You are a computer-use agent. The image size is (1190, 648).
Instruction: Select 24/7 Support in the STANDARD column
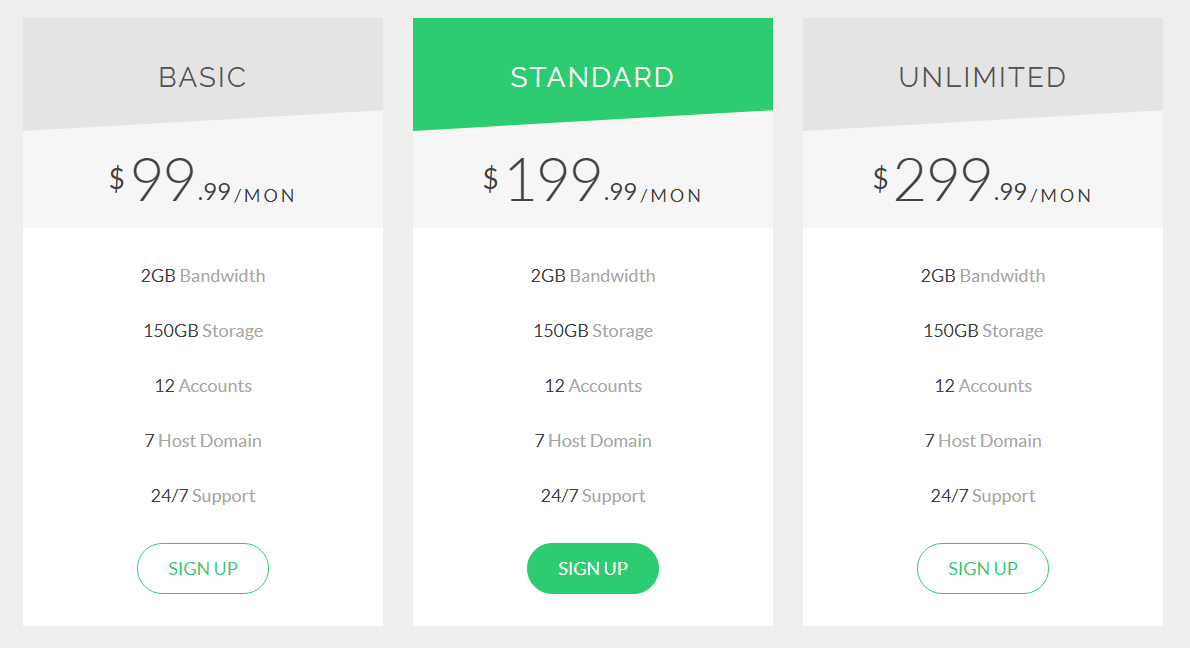click(592, 495)
